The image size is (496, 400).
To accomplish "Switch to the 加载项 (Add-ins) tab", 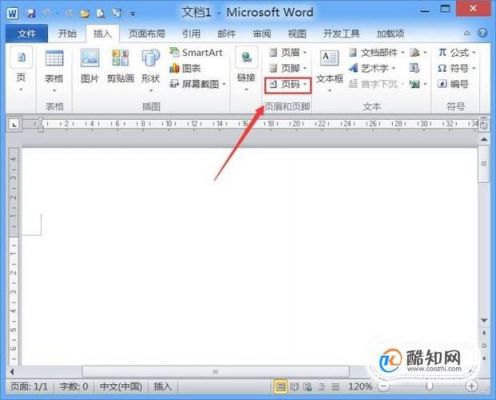I will (390, 34).
